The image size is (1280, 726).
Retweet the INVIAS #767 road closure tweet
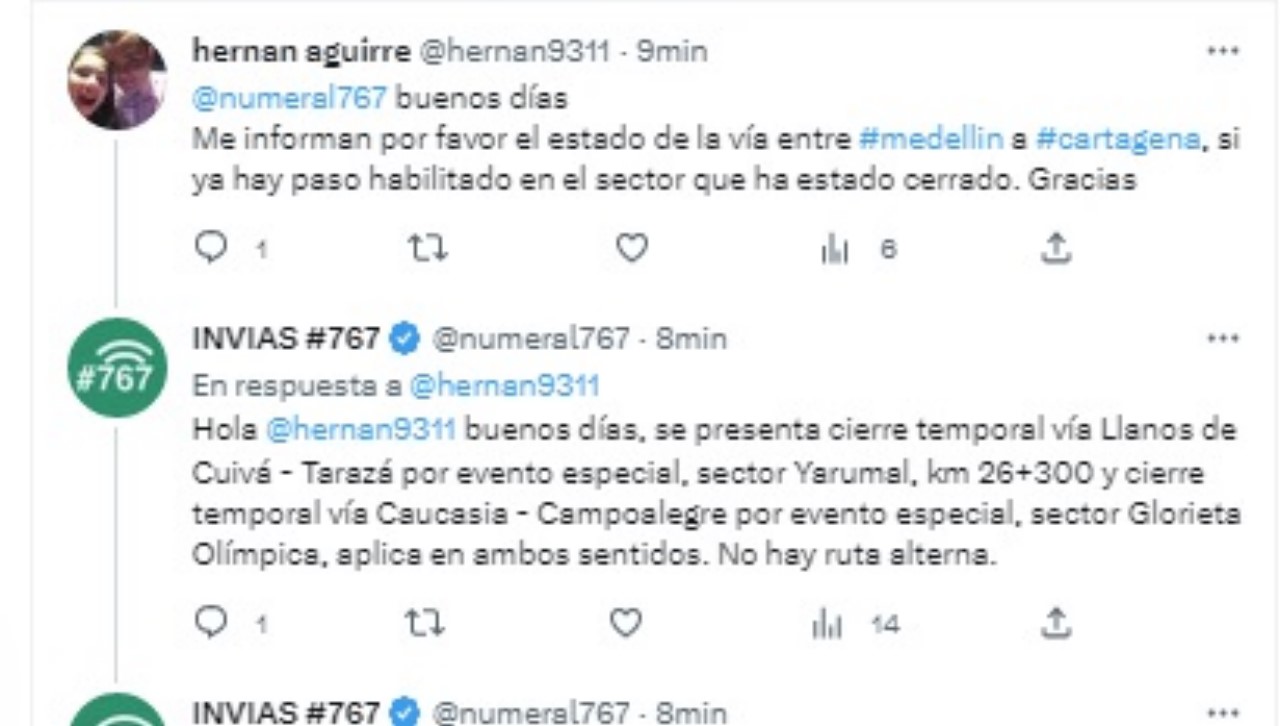click(427, 624)
